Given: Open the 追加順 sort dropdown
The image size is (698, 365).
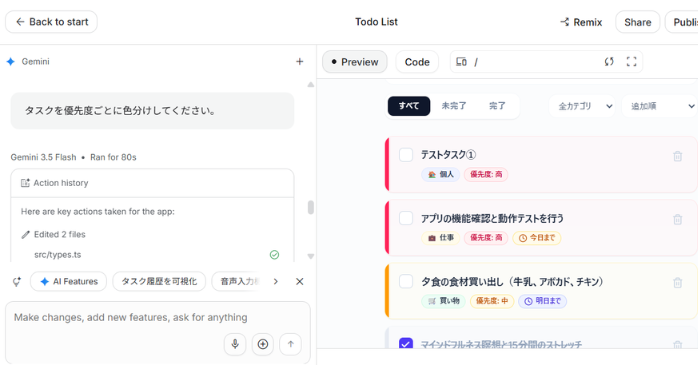Looking at the screenshot, I should (660, 106).
